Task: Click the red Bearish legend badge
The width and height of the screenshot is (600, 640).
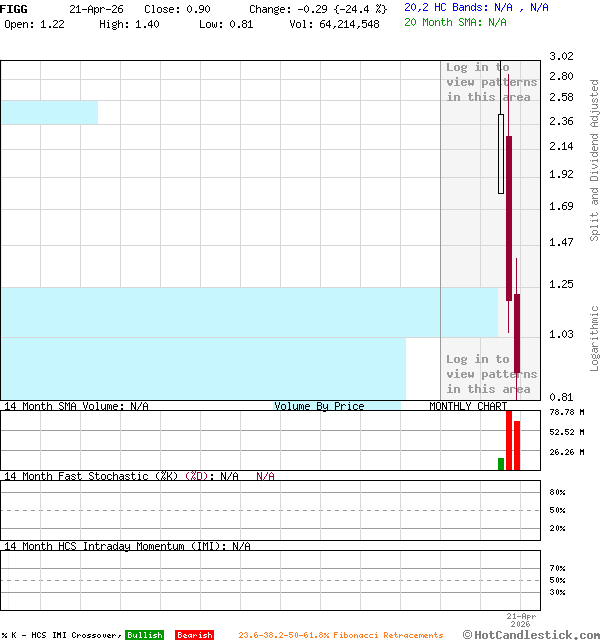Action: pos(194,635)
